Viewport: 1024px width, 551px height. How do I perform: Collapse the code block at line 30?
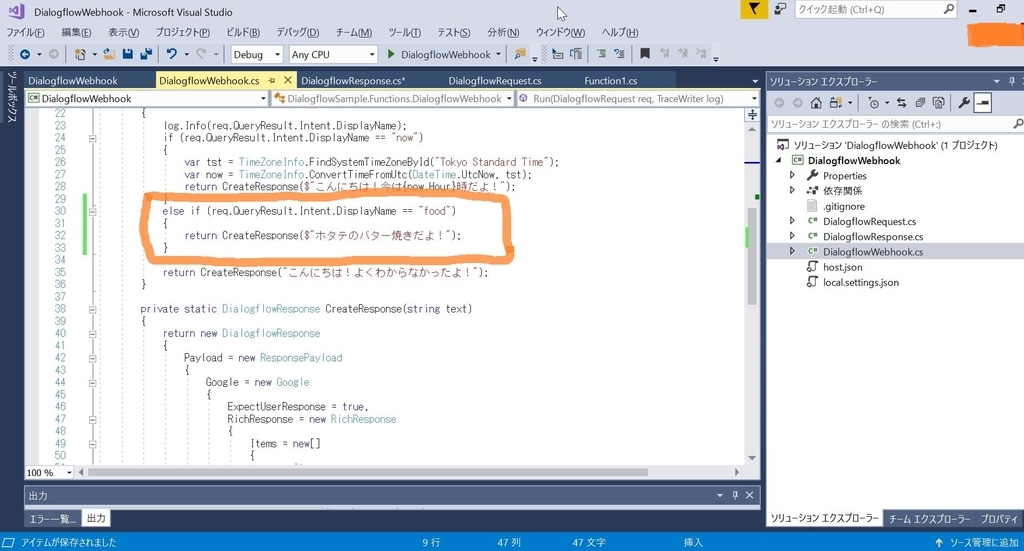(93, 212)
